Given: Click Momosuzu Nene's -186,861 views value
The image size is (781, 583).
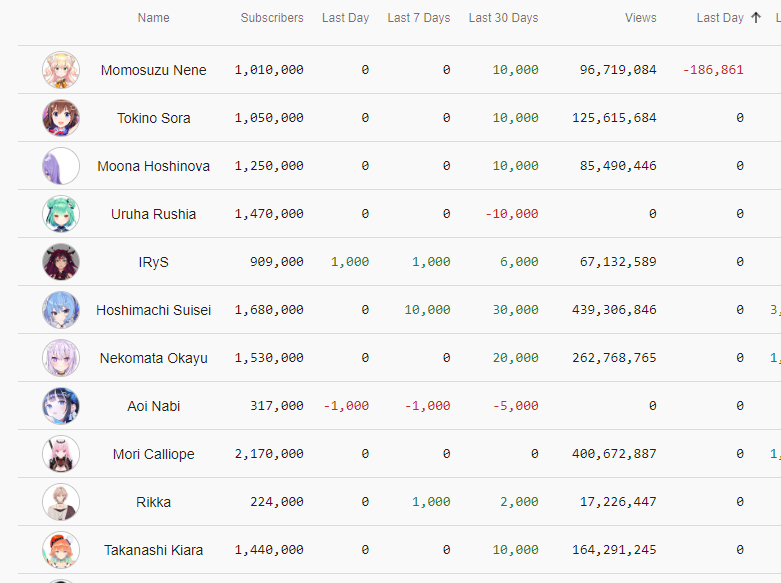Looking at the screenshot, I should click(713, 70).
